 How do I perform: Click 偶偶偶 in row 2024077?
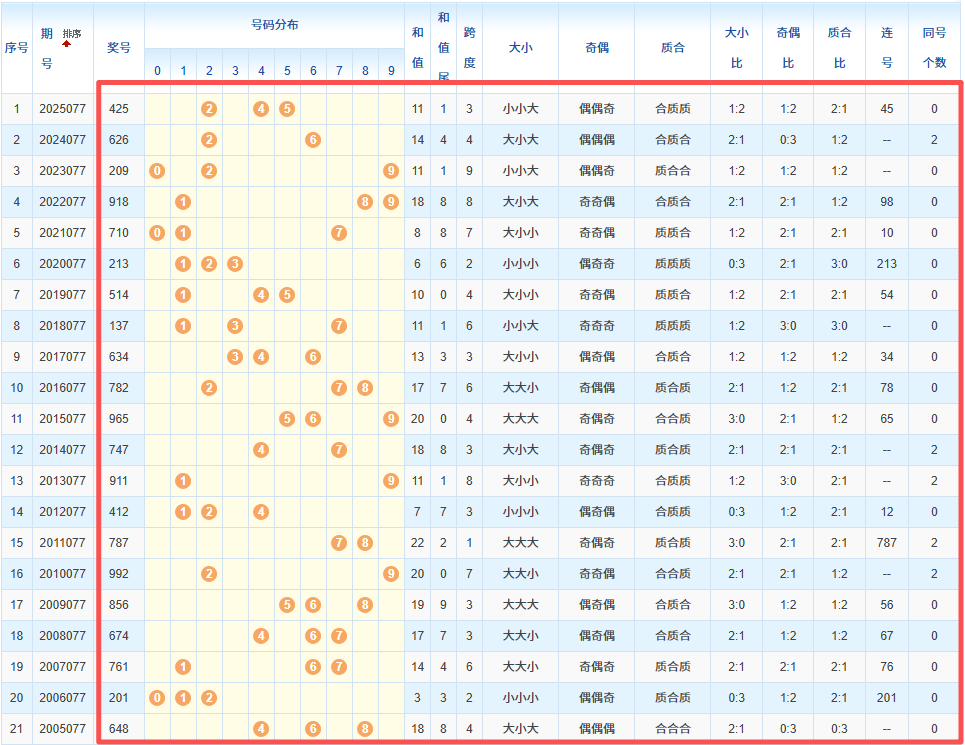point(597,140)
